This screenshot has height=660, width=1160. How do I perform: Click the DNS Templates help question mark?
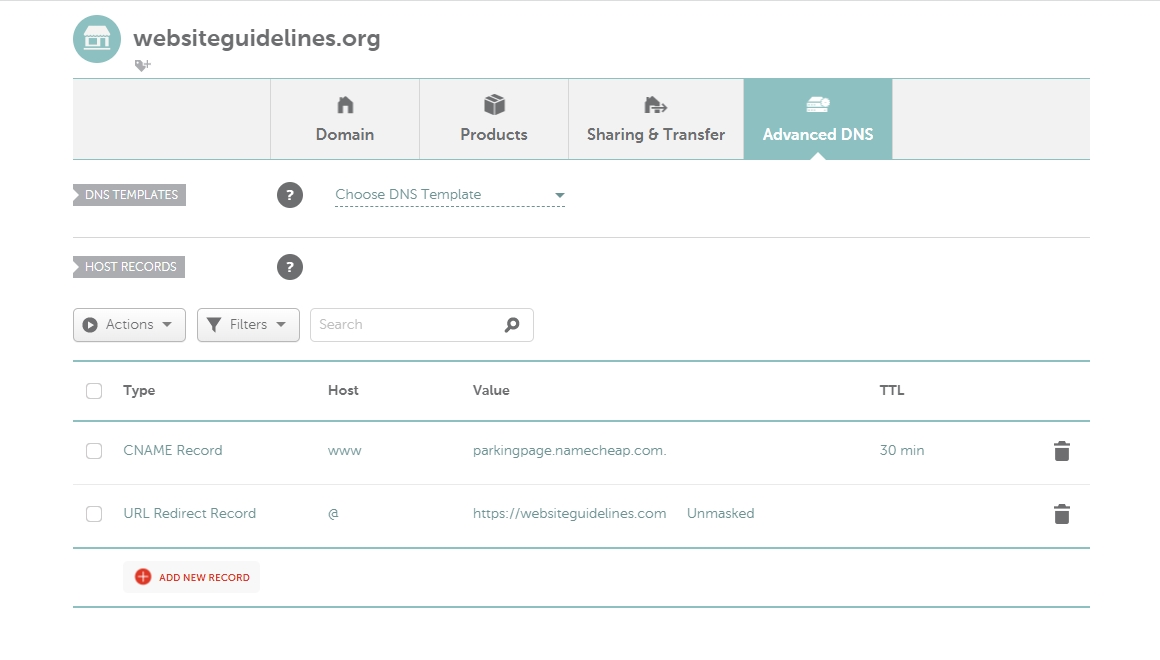point(289,195)
